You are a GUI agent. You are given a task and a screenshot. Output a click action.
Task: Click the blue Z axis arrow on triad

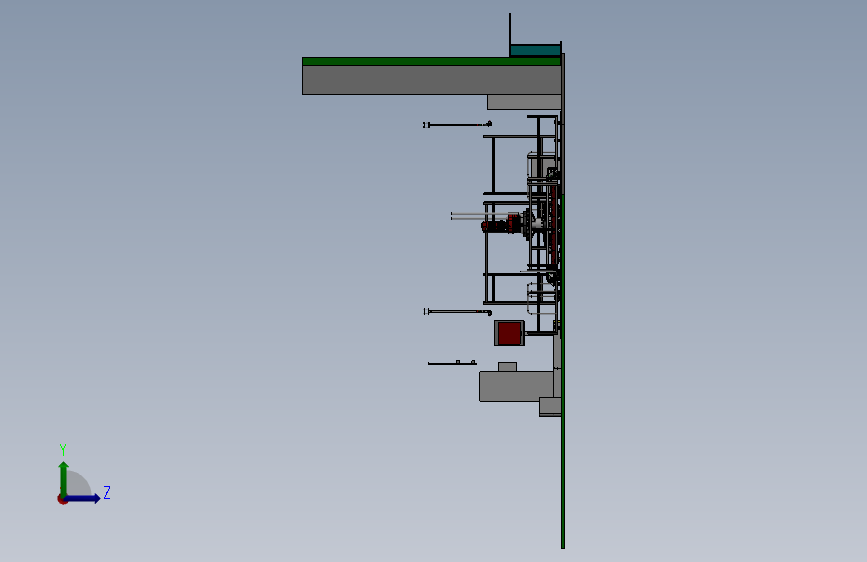[82, 498]
